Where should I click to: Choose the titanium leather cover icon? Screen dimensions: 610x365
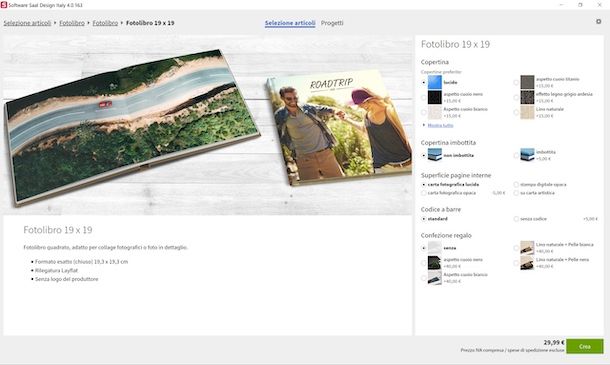[x=527, y=82]
